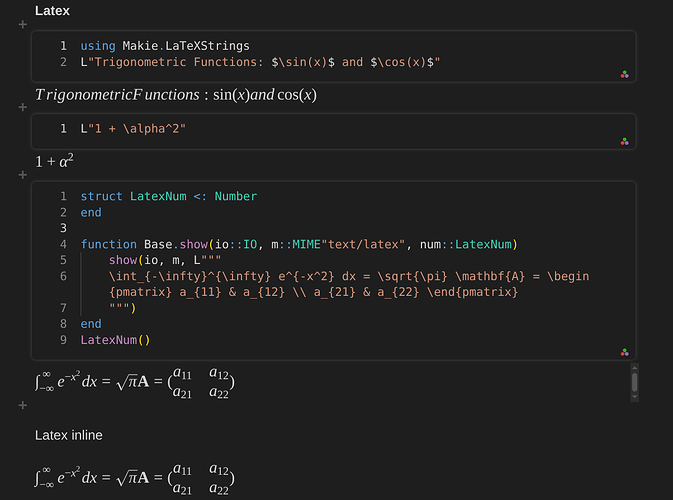The image size is (673, 500).
Task: Click the 'struct LatexNum <: Number' line
Action: pyautogui.click(x=169, y=196)
